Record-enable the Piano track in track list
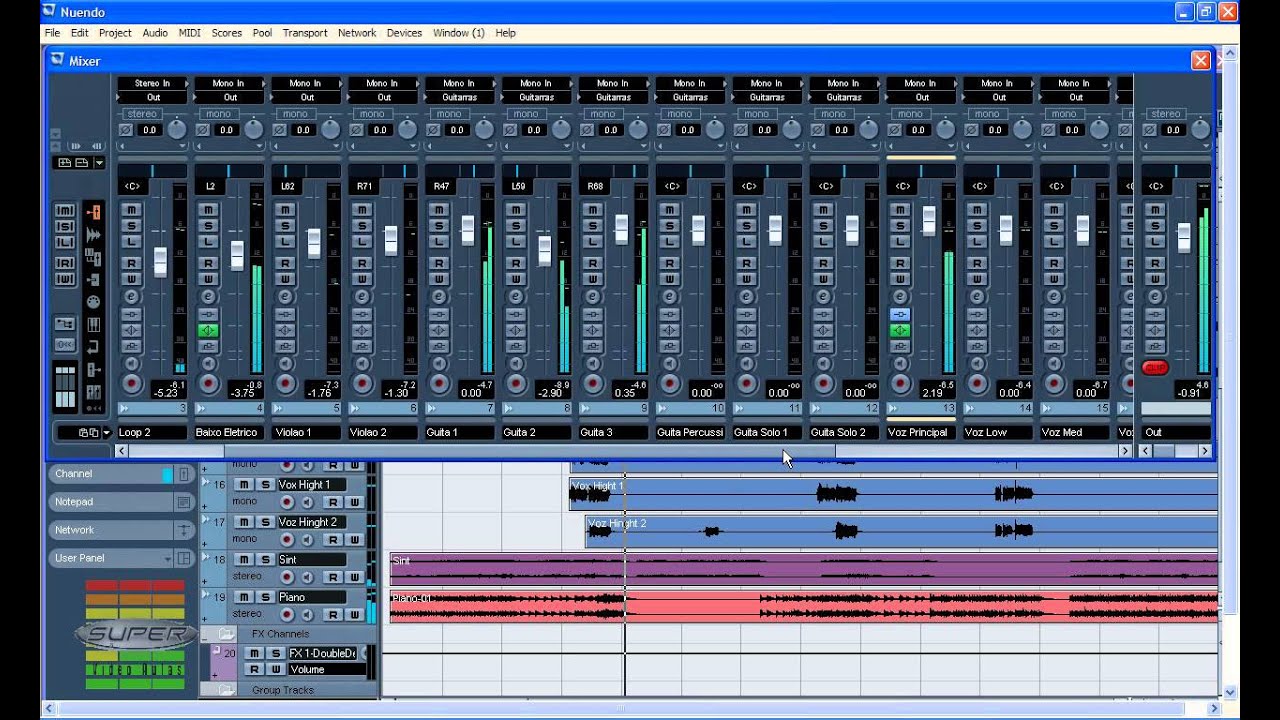Viewport: 1280px width, 720px height. [x=287, y=615]
